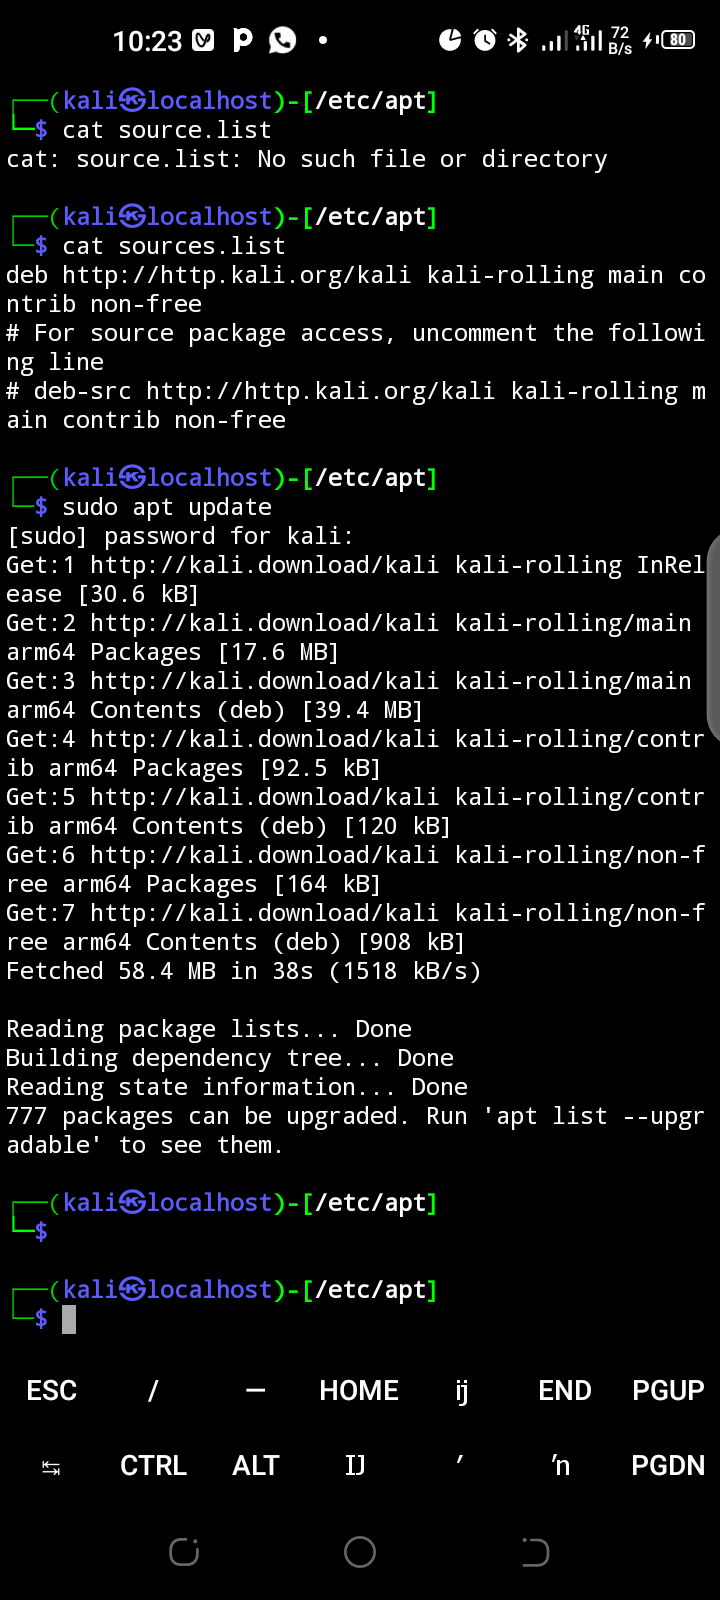
Task: Tap the Bluetooth status icon
Action: tap(518, 40)
